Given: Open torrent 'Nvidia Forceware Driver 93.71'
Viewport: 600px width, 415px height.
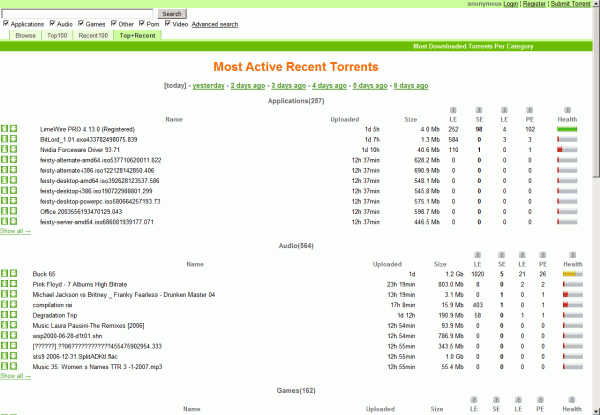Looking at the screenshot, I should pyautogui.click(x=80, y=150).
